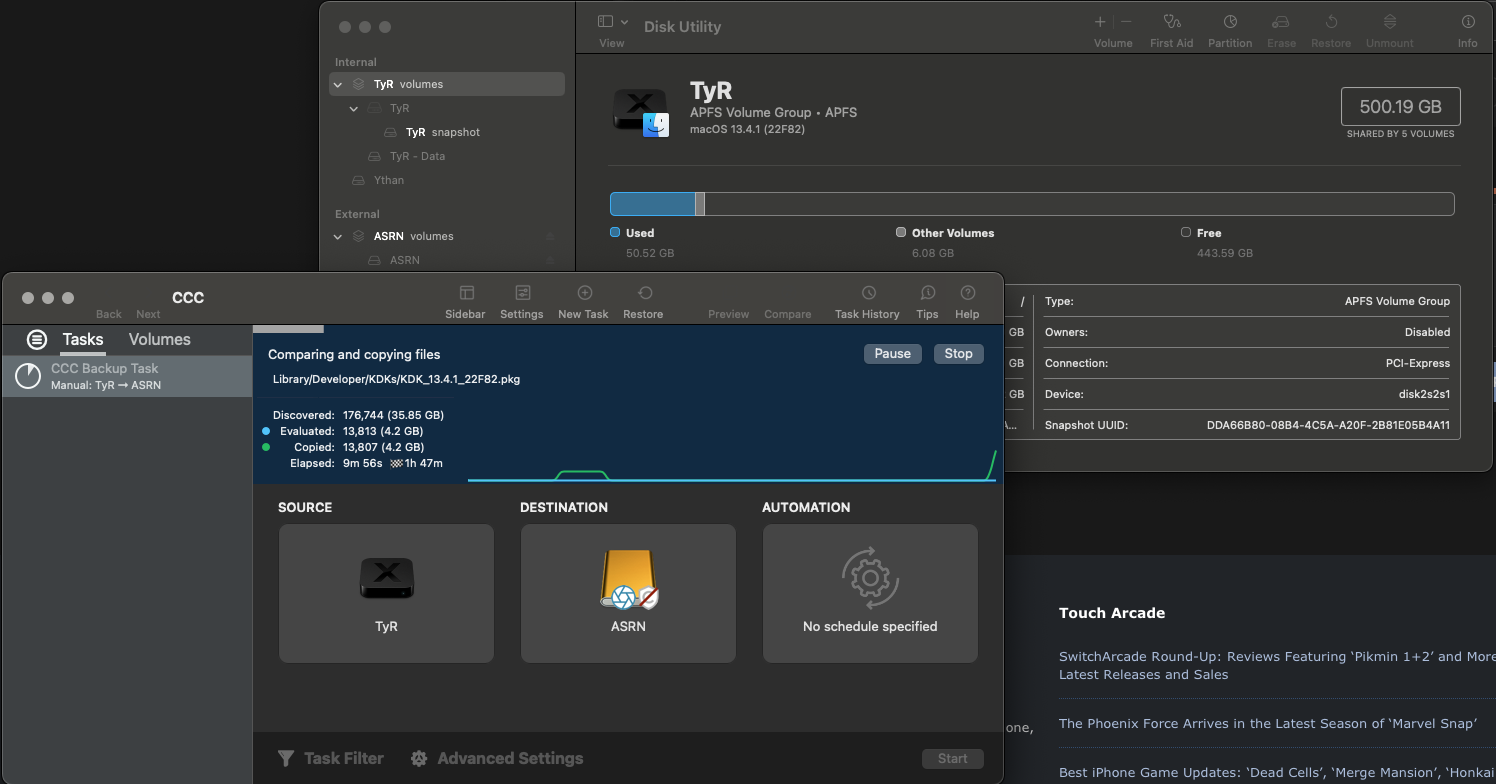
Task: Click the Free space color legend
Action: pyautogui.click(x=1186, y=232)
